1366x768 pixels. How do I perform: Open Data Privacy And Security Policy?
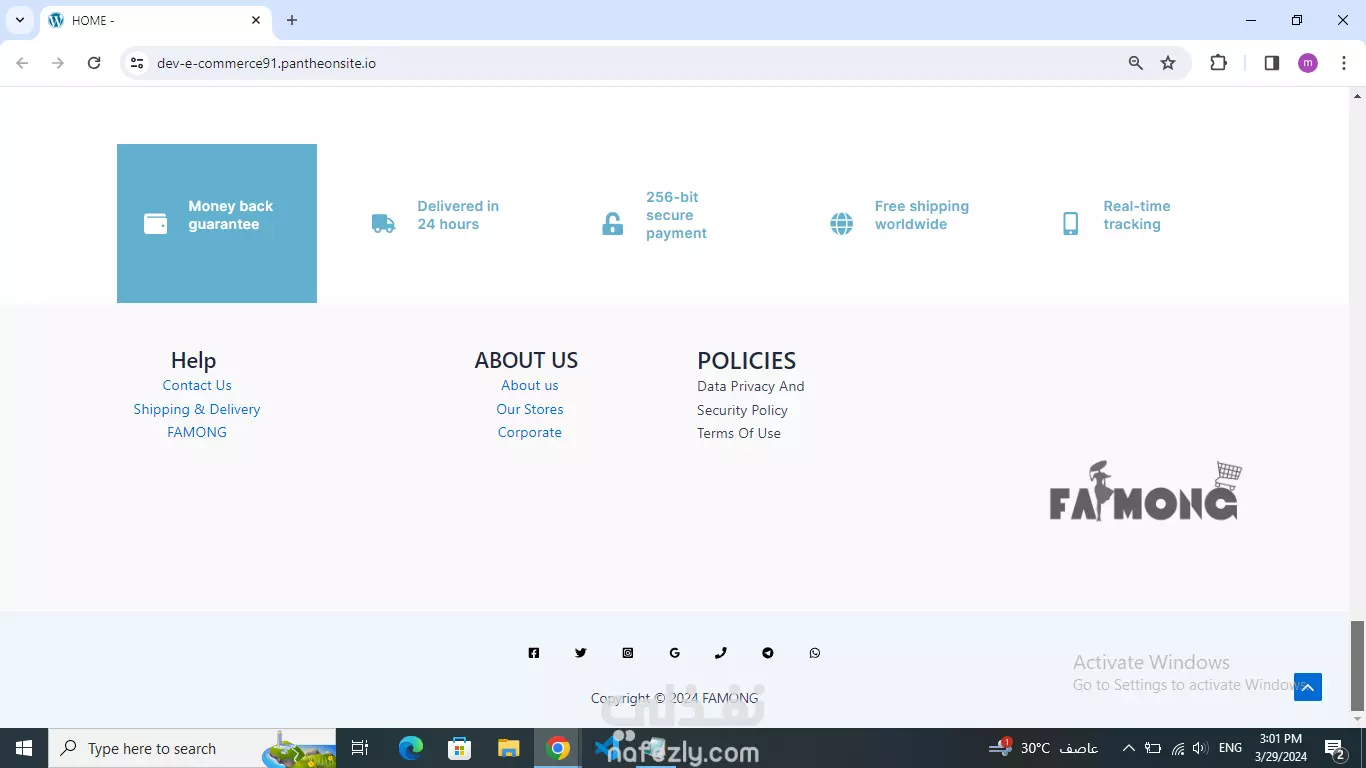[751, 398]
